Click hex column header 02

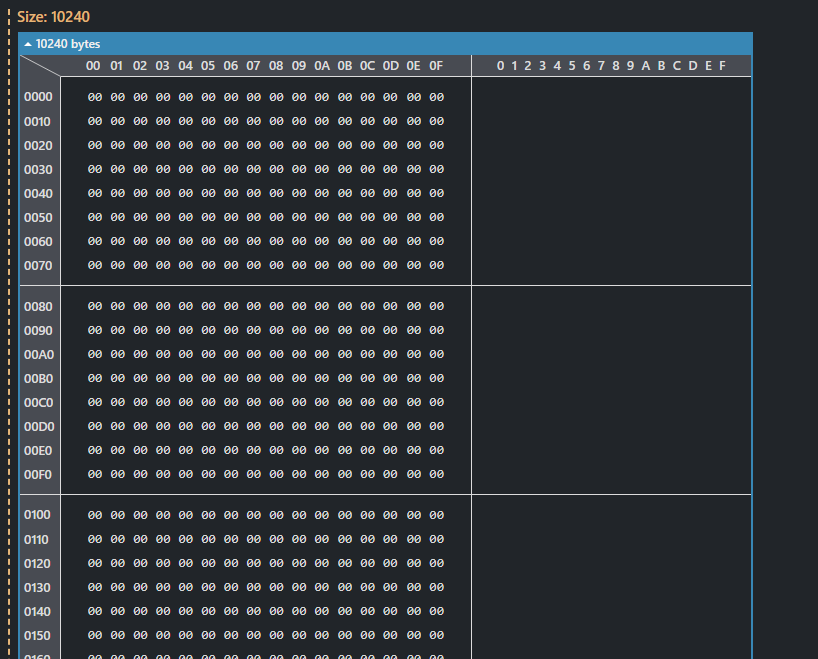pos(140,66)
